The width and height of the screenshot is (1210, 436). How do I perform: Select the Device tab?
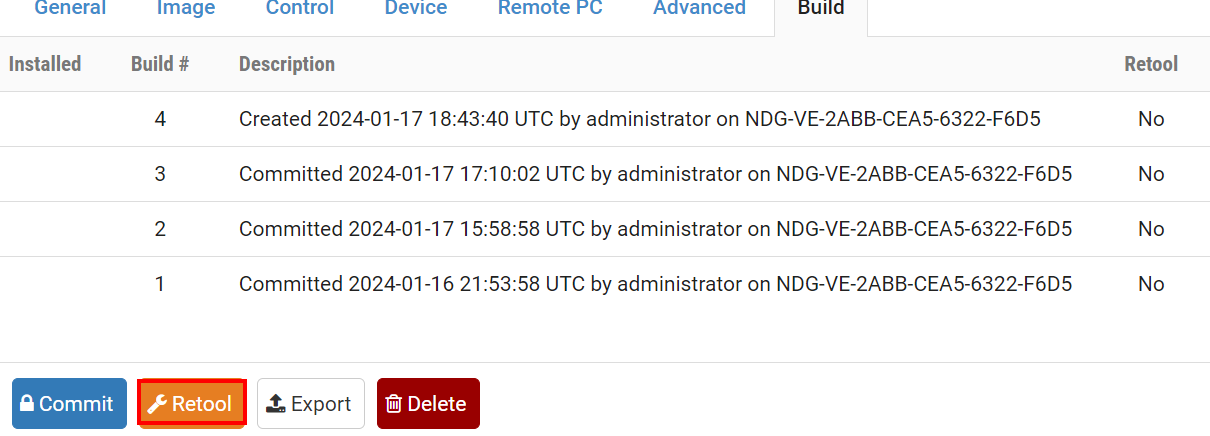[416, 9]
